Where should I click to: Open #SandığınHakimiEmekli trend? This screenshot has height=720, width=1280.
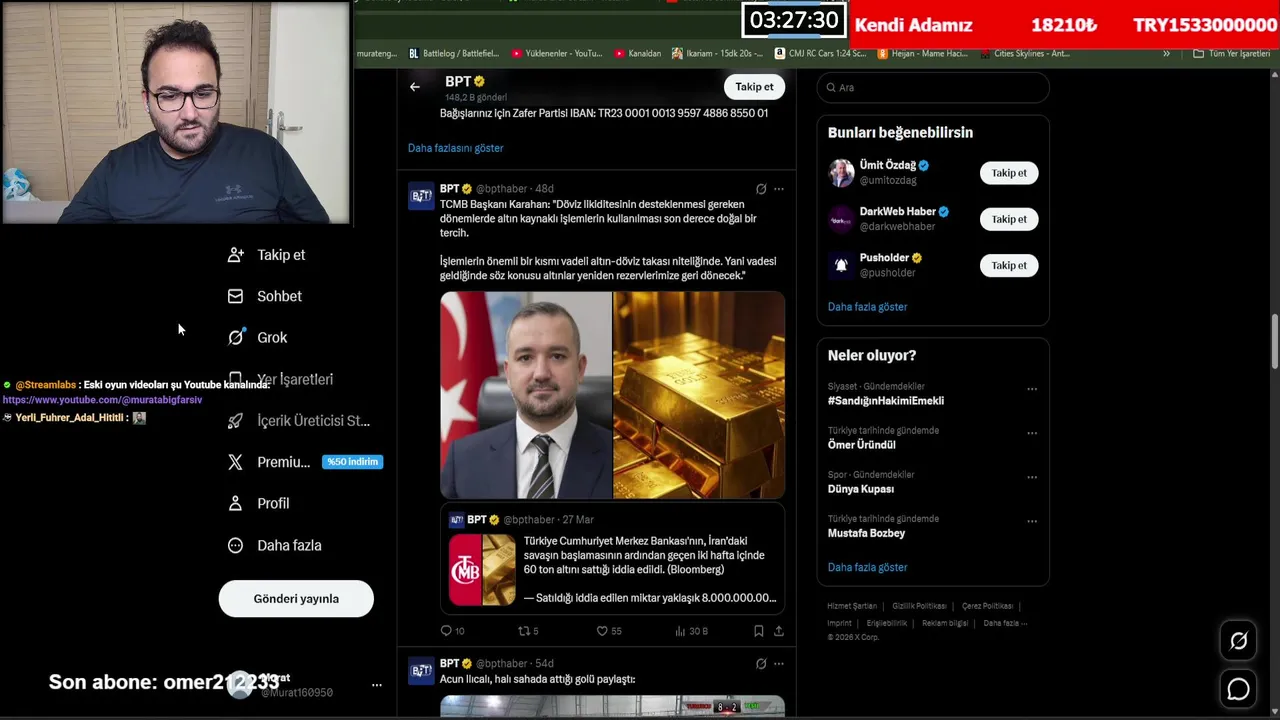coord(886,401)
